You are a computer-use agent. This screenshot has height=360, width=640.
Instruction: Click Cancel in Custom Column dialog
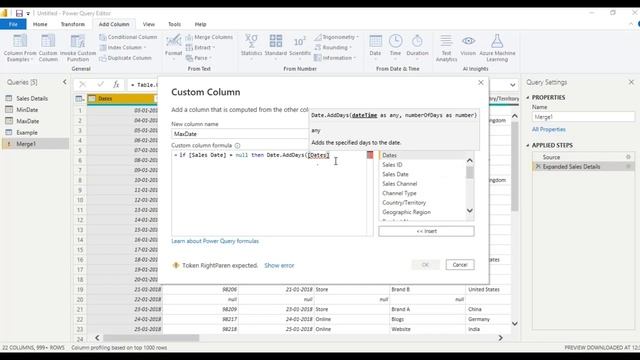tap(460, 265)
